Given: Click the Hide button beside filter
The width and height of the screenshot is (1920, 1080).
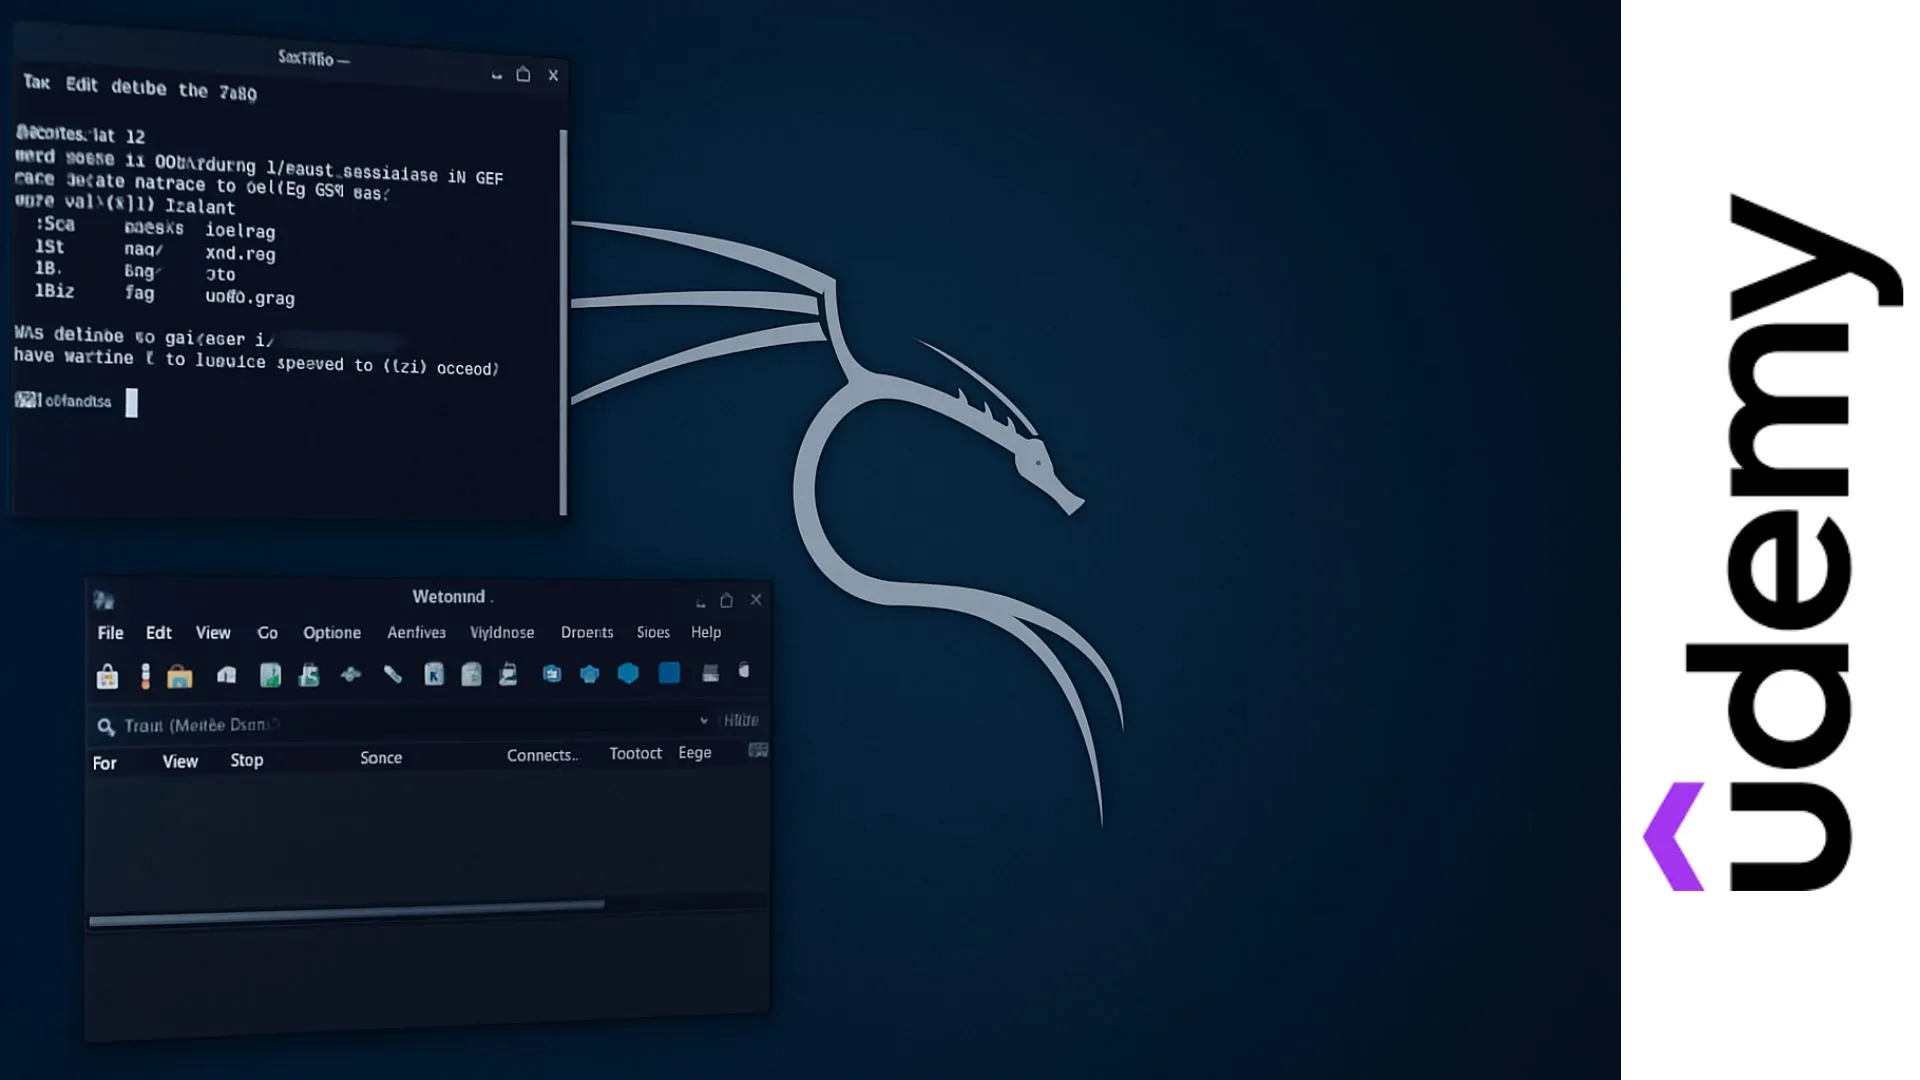Looking at the screenshot, I should pyautogui.click(x=741, y=720).
